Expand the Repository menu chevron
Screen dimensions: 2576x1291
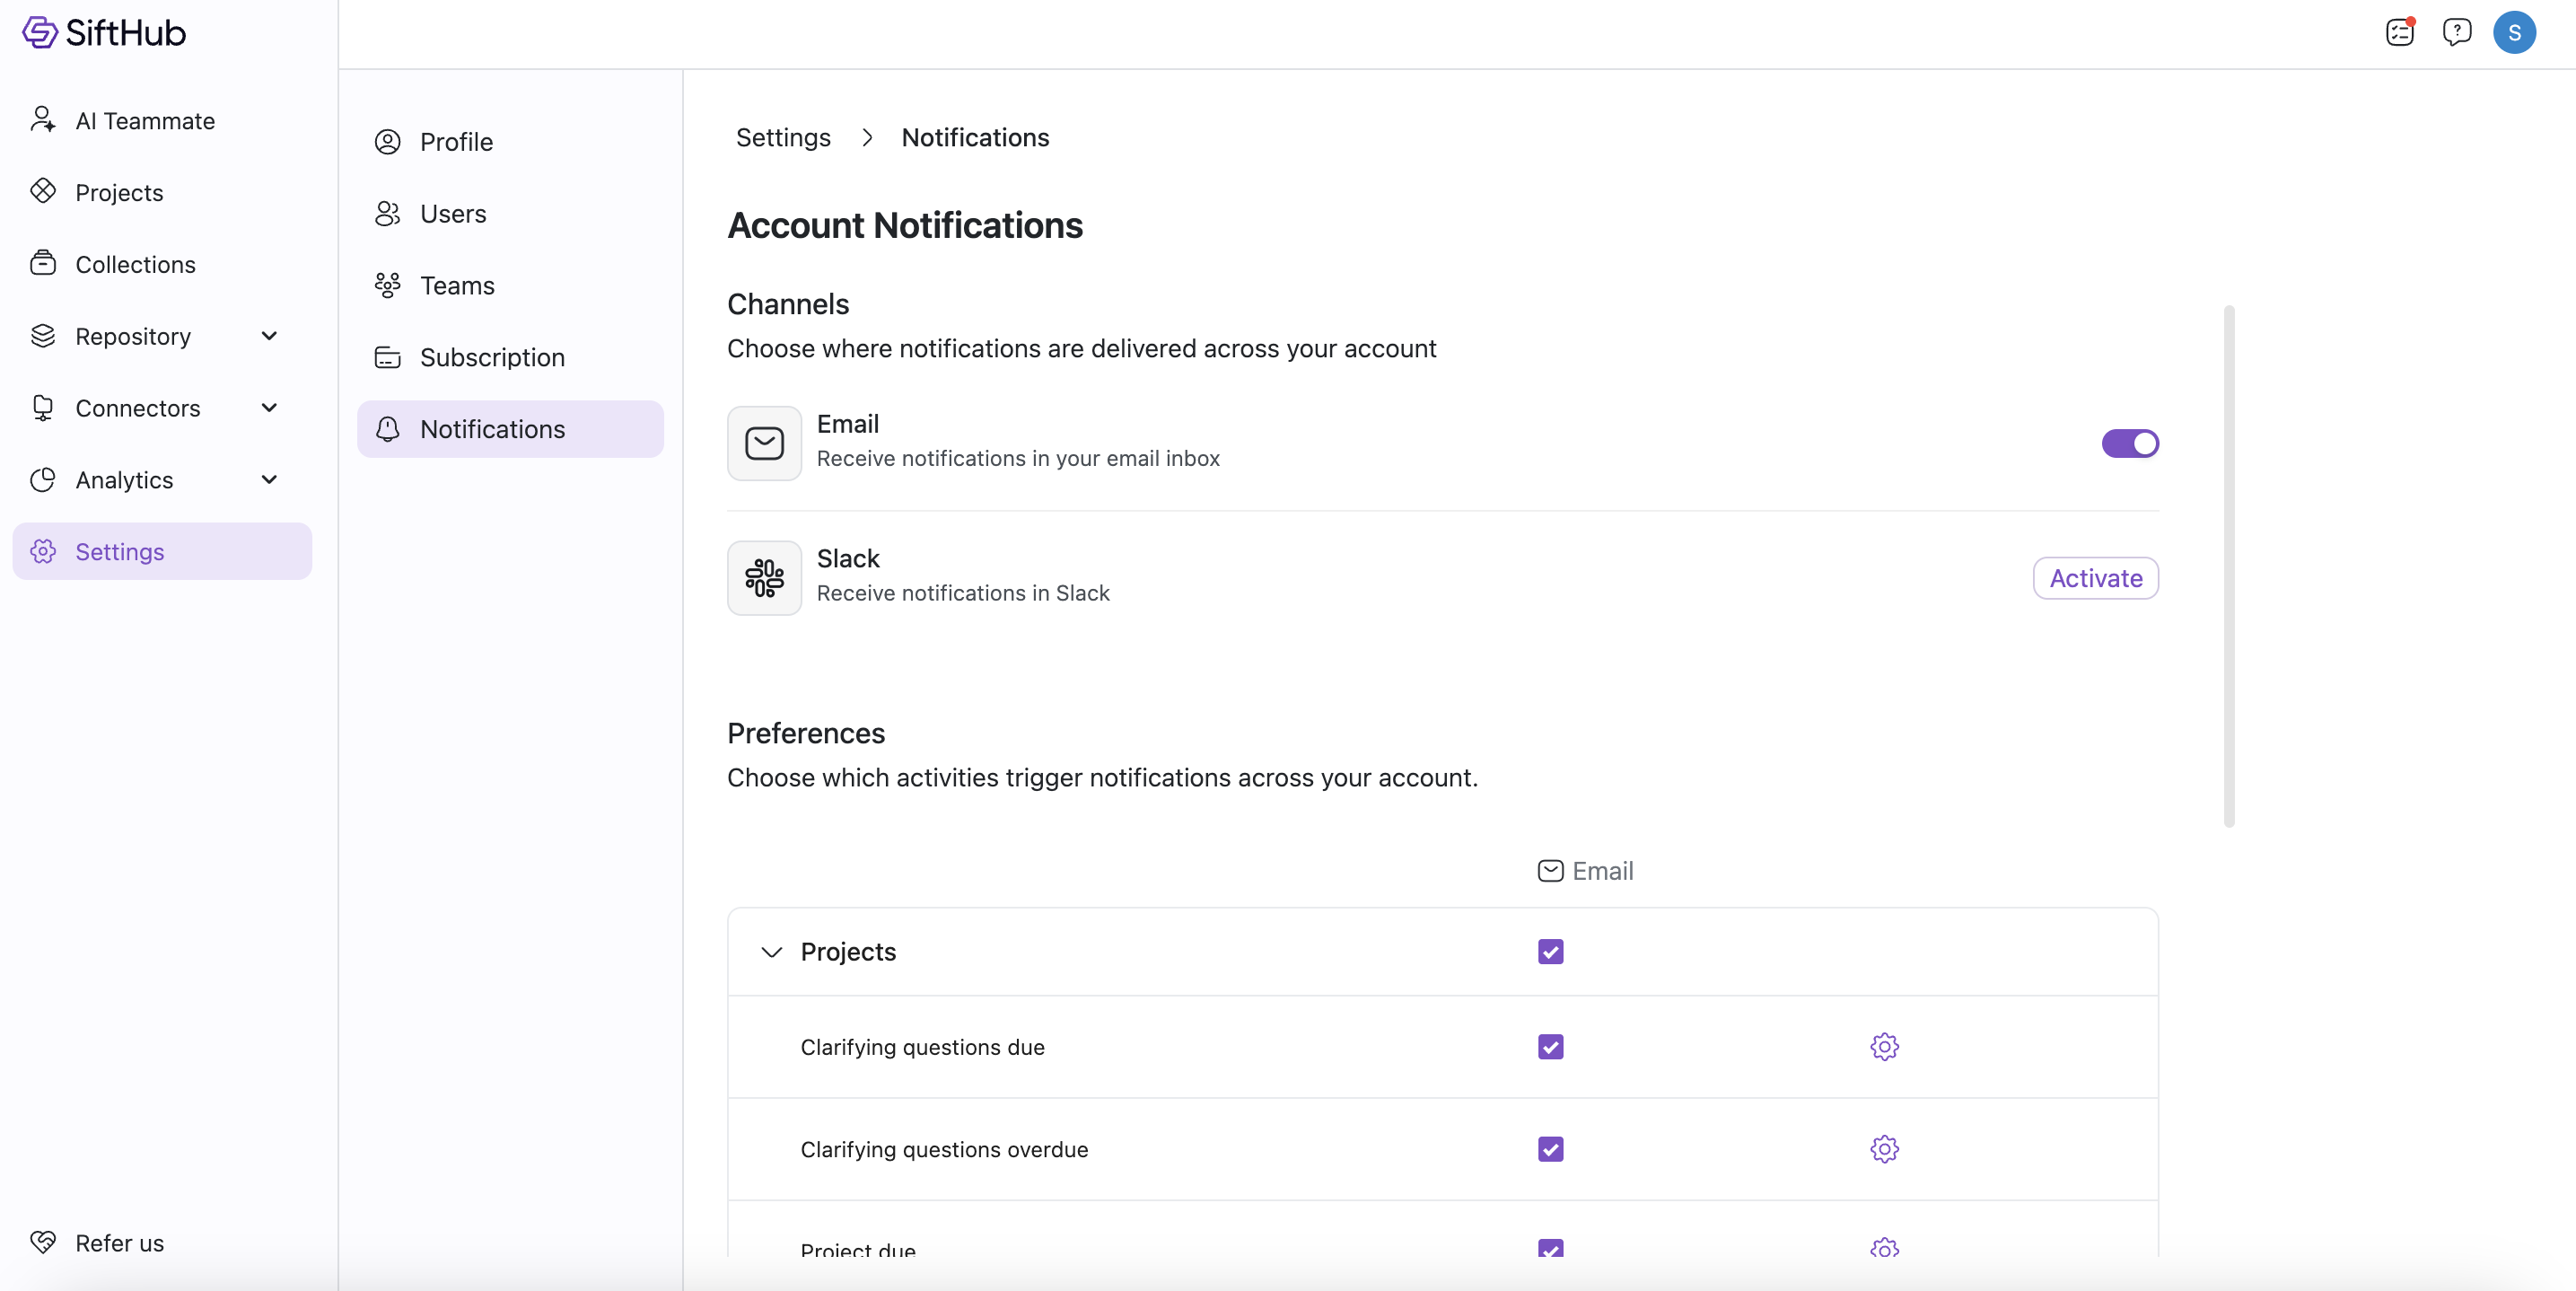[x=269, y=336]
